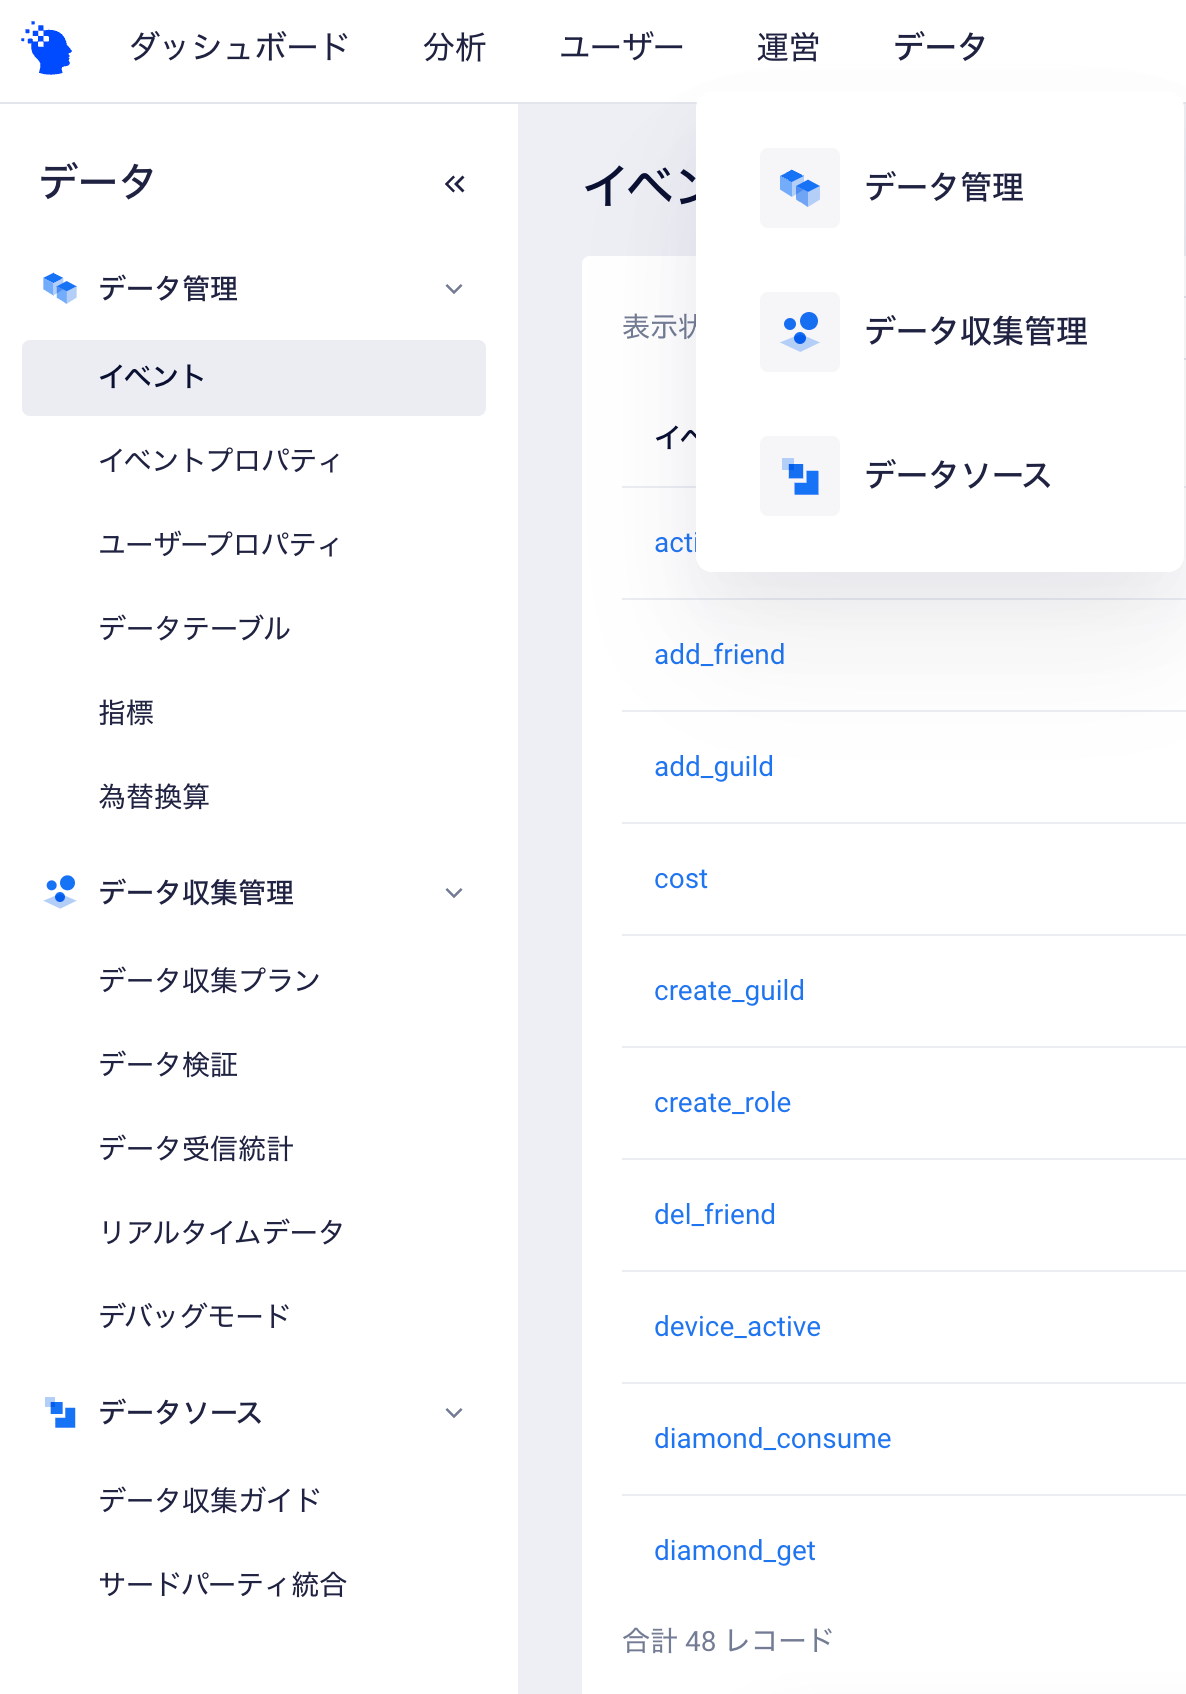Collapse the データ管理 sidebar section chevron
The width and height of the screenshot is (1186, 1694).
pyautogui.click(x=454, y=289)
